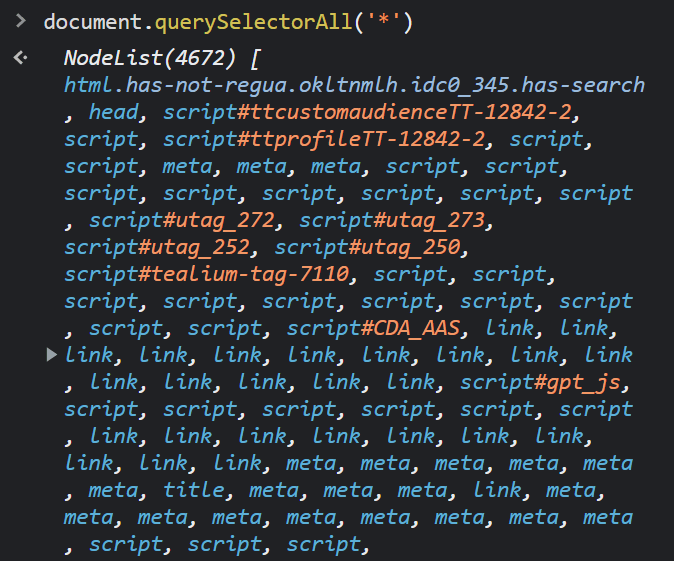
Task: Click the document.querySelectorAll('*') command line
Action: (x=228, y=21)
